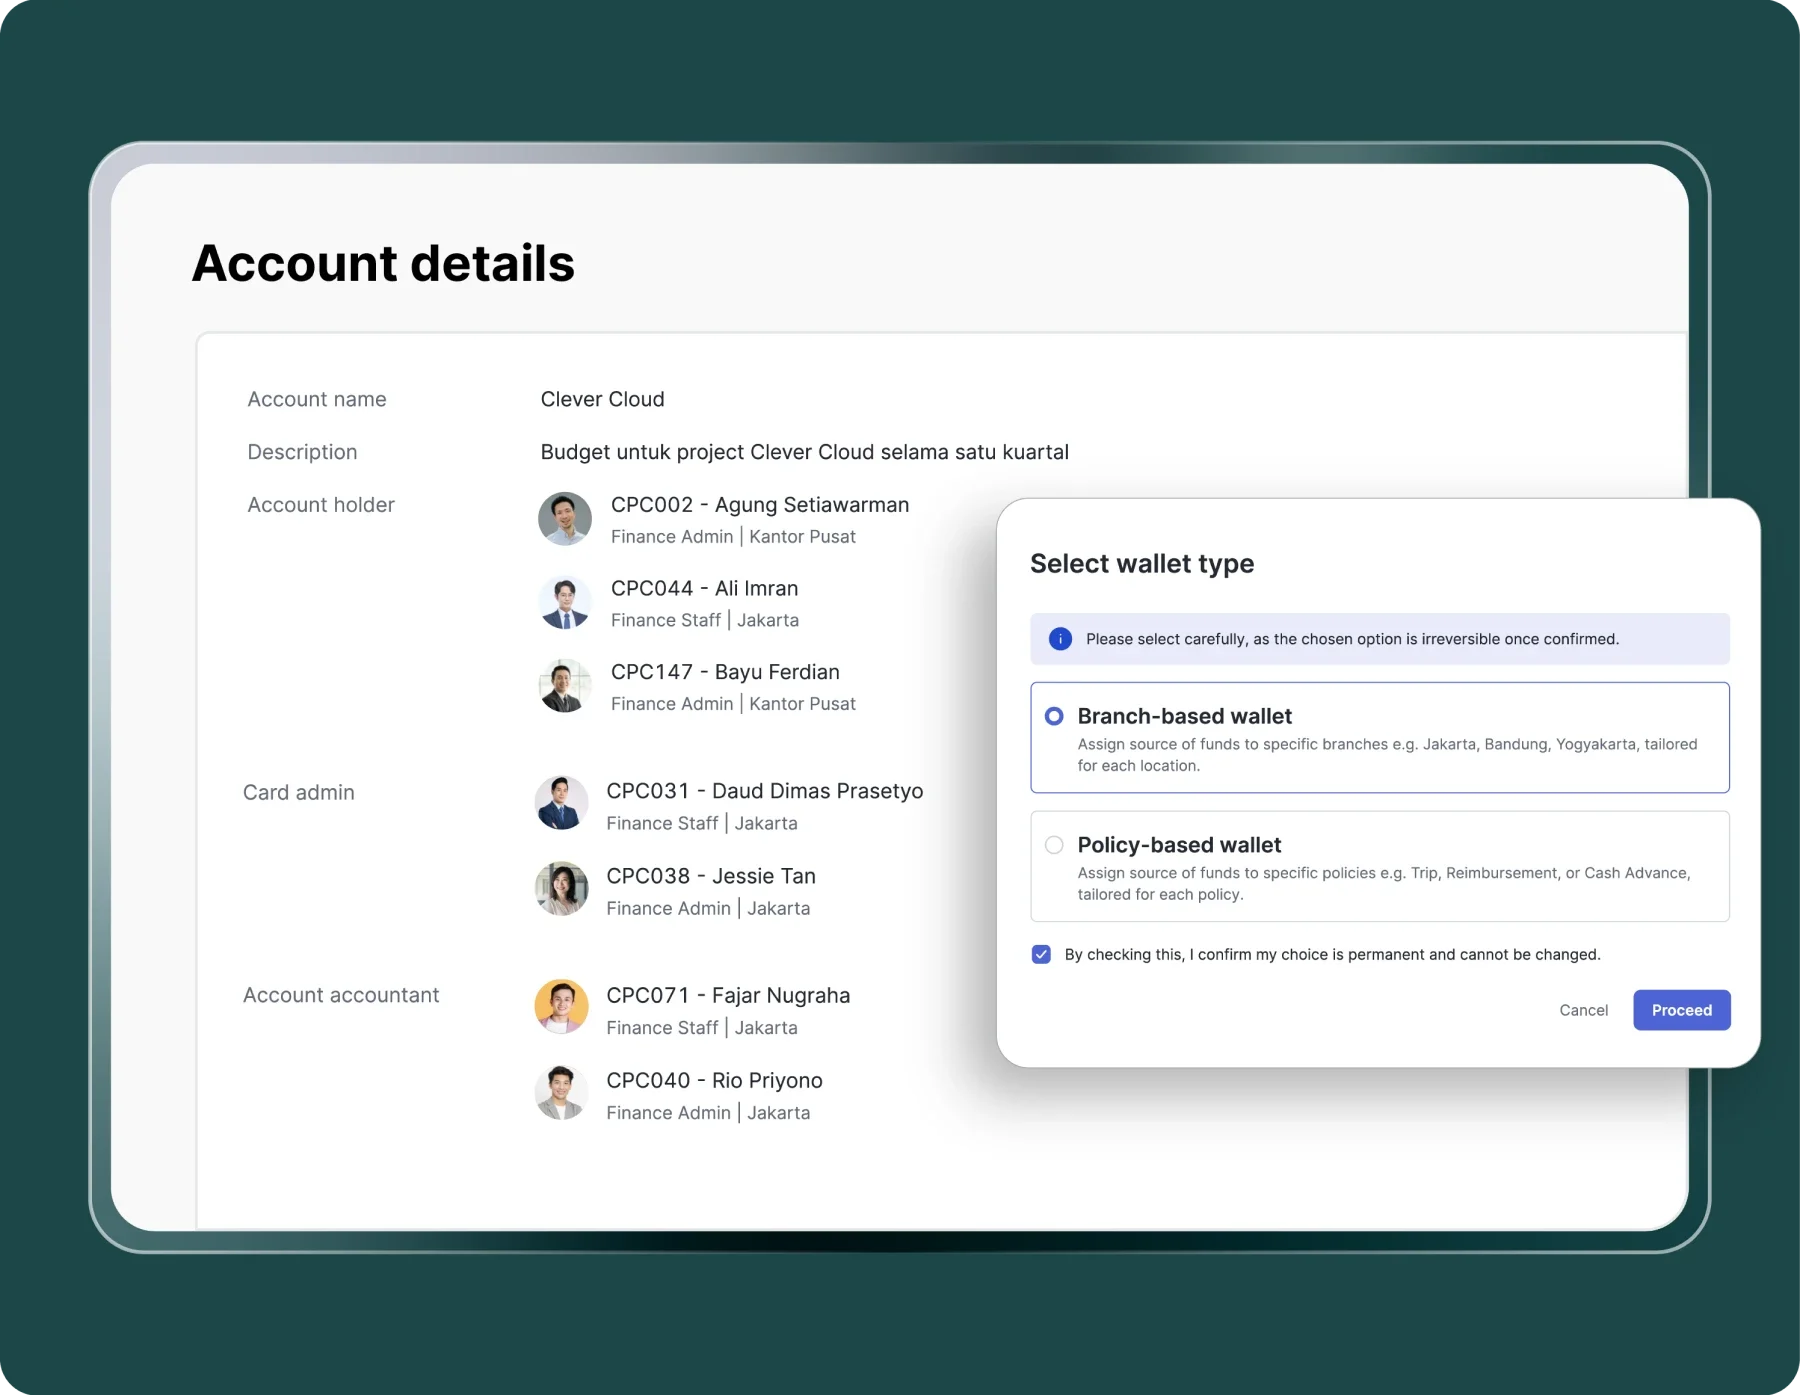Click Jessie Tan's profile photo
Viewport: 1800px width, 1395px height.
561,889
